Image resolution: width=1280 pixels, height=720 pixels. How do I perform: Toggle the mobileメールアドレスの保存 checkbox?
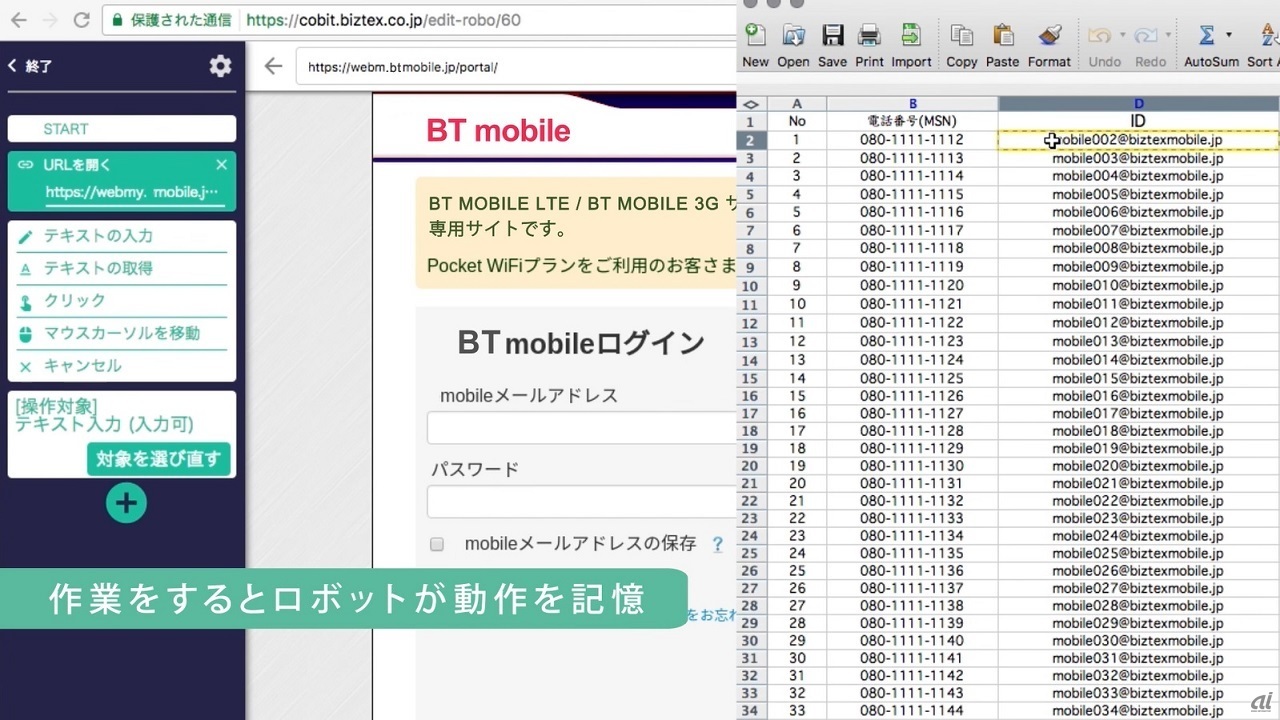[437, 545]
